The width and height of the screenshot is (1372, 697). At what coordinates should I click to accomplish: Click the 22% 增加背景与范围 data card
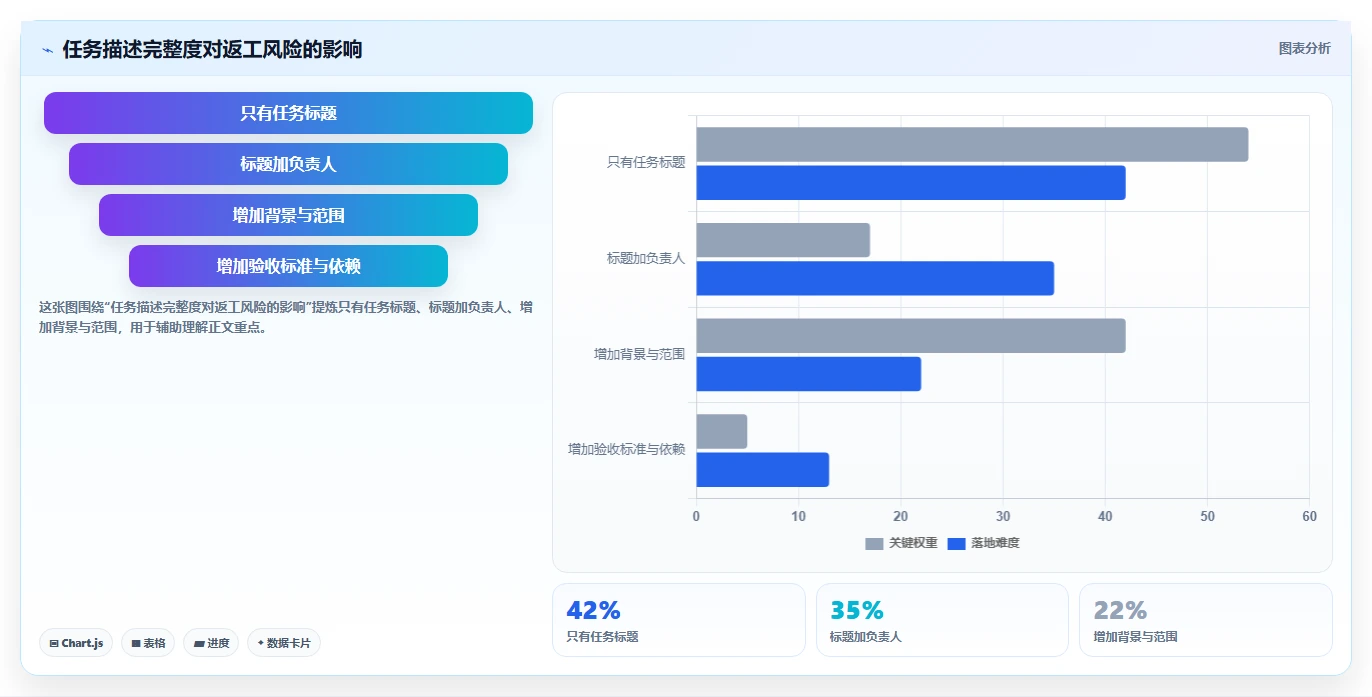(x=1206, y=620)
